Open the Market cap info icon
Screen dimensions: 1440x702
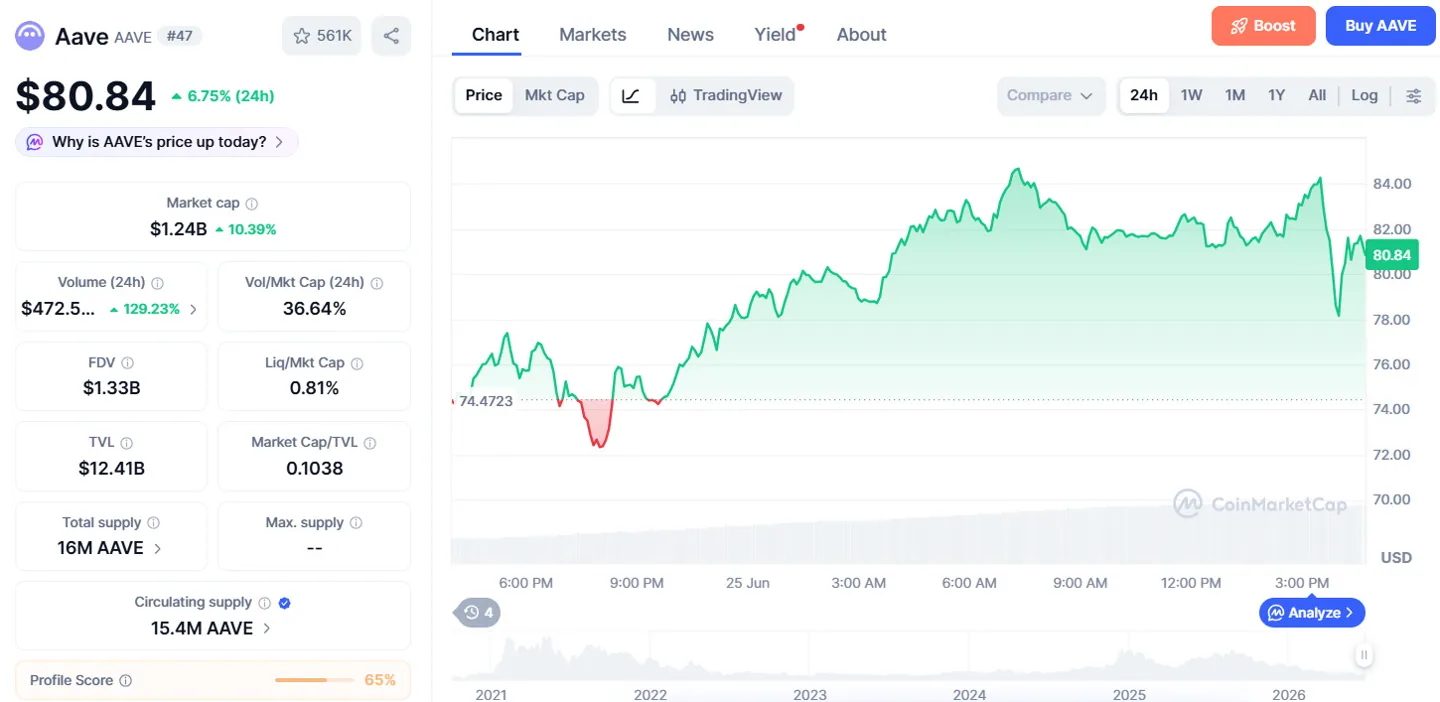coord(252,203)
